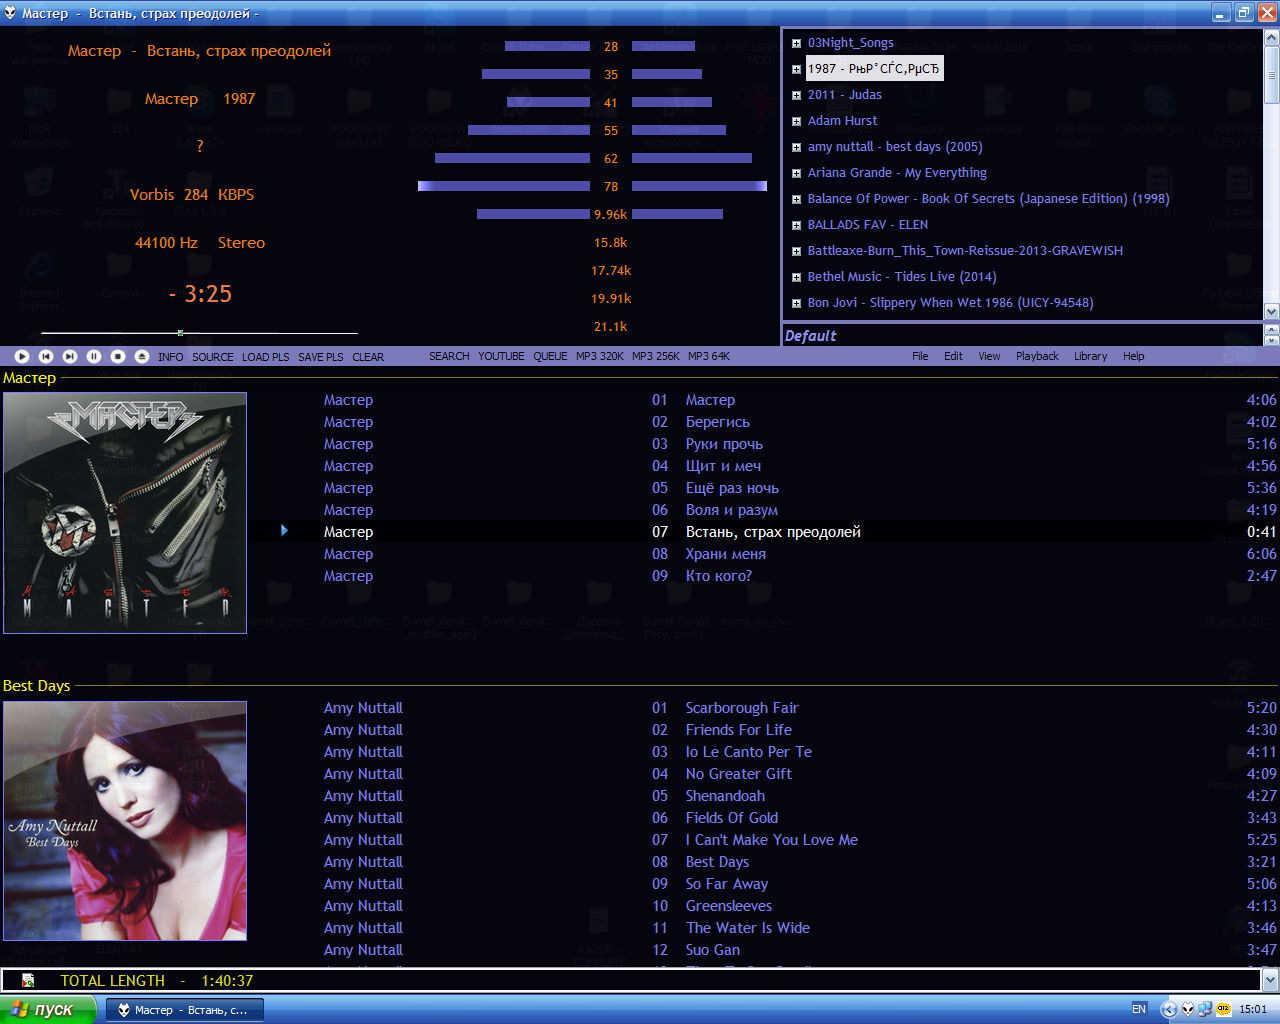Switch input language via EN indicator
Image resolution: width=1280 pixels, height=1024 pixels.
tap(1139, 1009)
